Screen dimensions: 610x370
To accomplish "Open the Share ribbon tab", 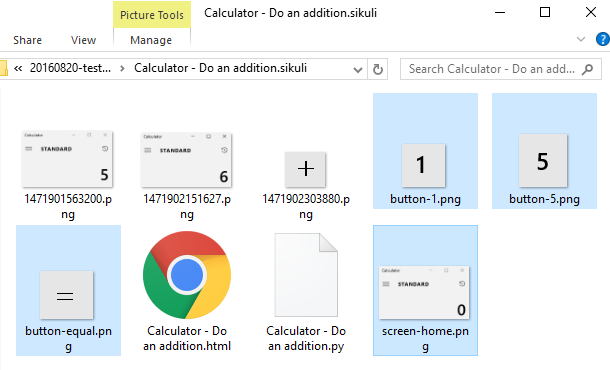I will 27,40.
